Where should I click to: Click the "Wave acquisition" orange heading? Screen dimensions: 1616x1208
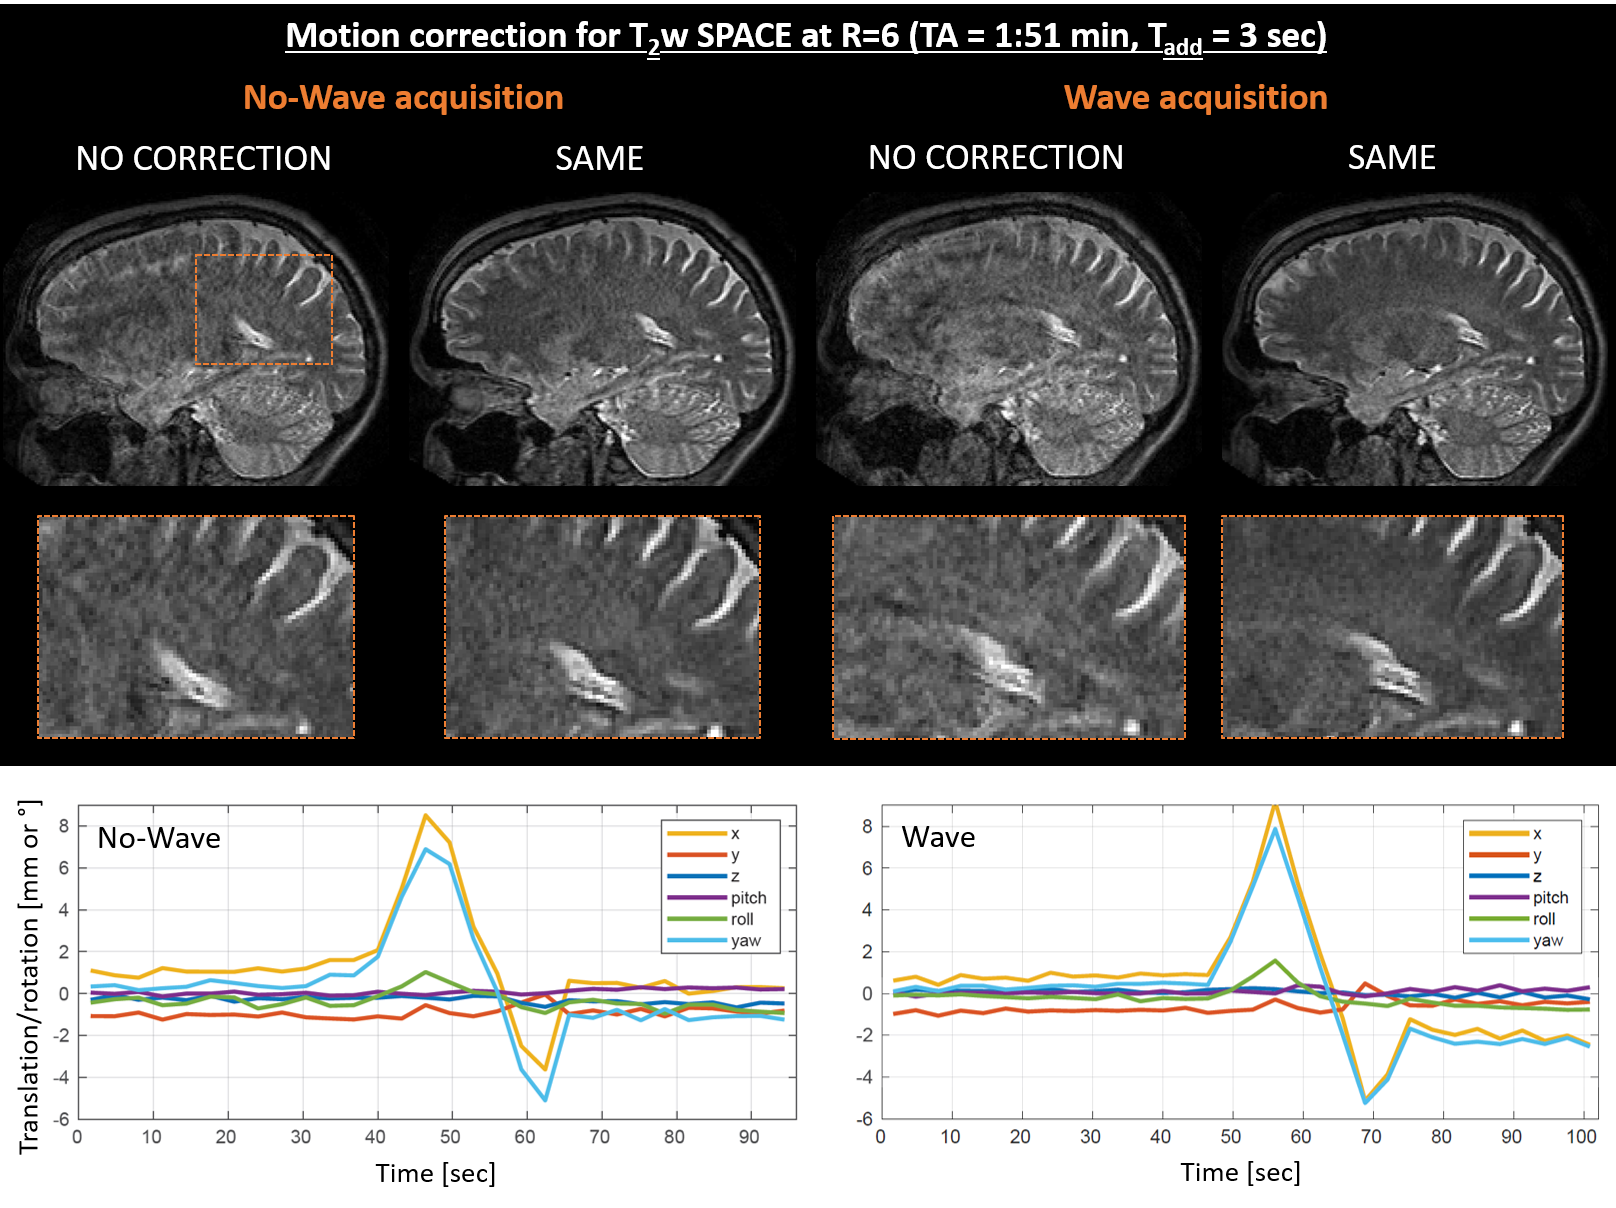coord(1195,98)
